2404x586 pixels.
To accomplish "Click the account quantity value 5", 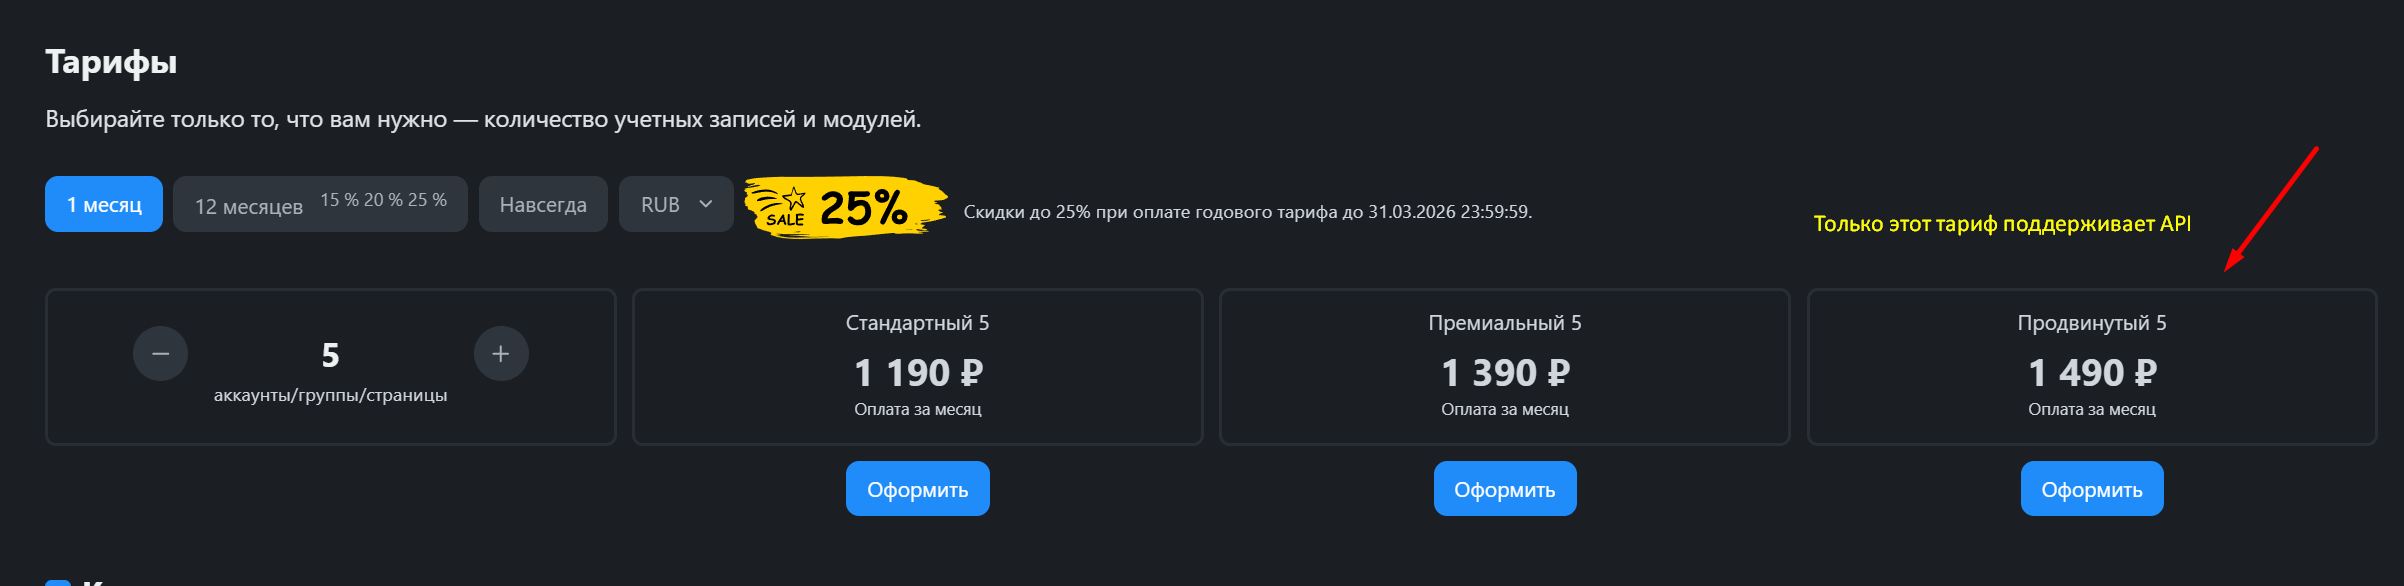I will [330, 355].
